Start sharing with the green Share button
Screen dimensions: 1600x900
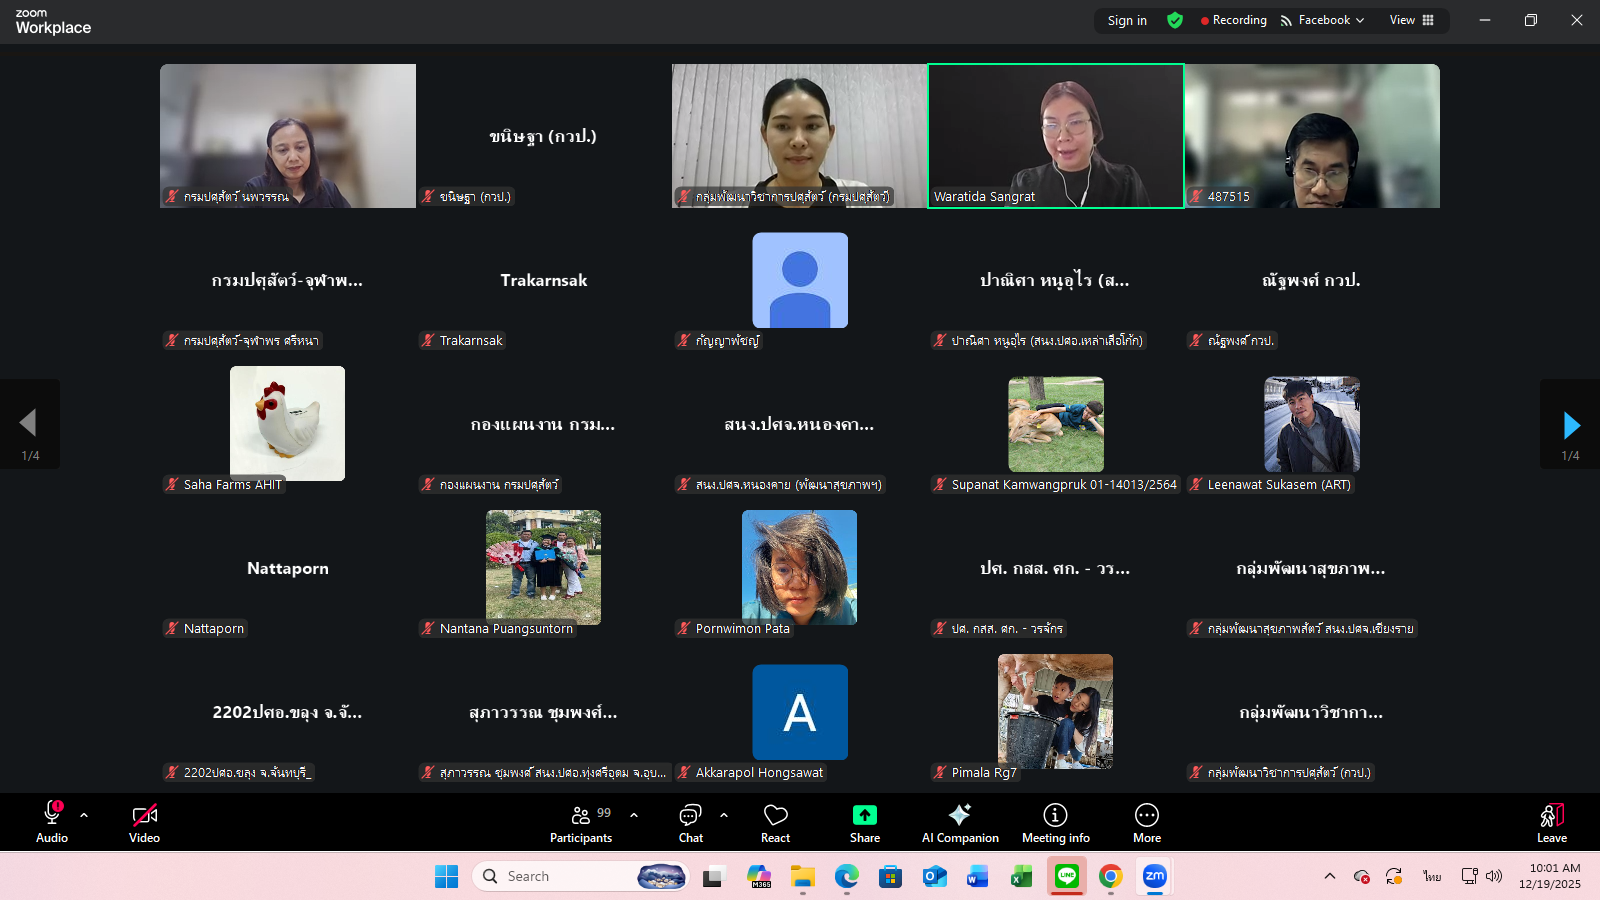(865, 823)
